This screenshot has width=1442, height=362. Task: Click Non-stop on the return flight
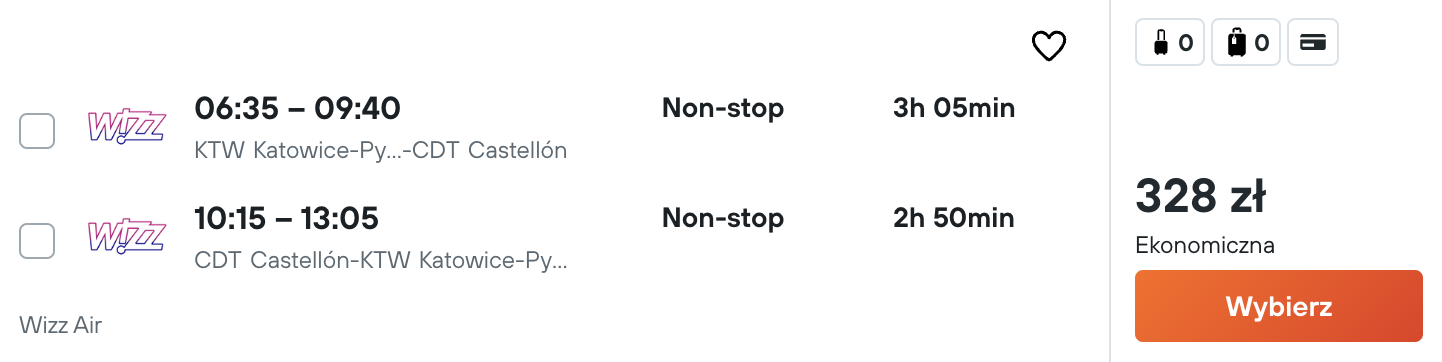tap(723, 218)
